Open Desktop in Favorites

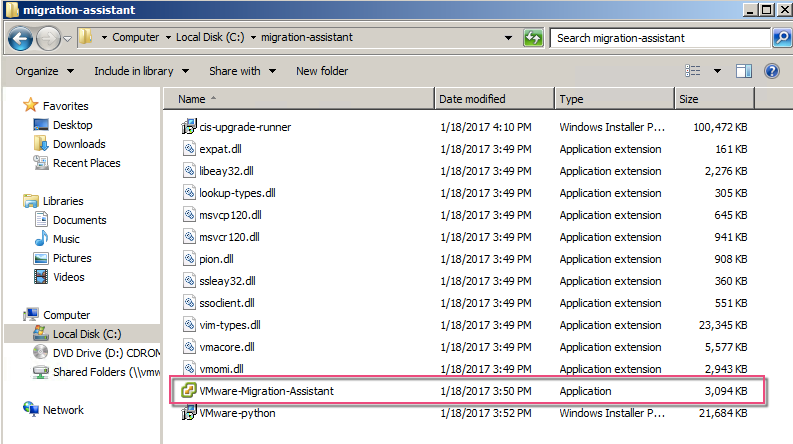point(73,125)
